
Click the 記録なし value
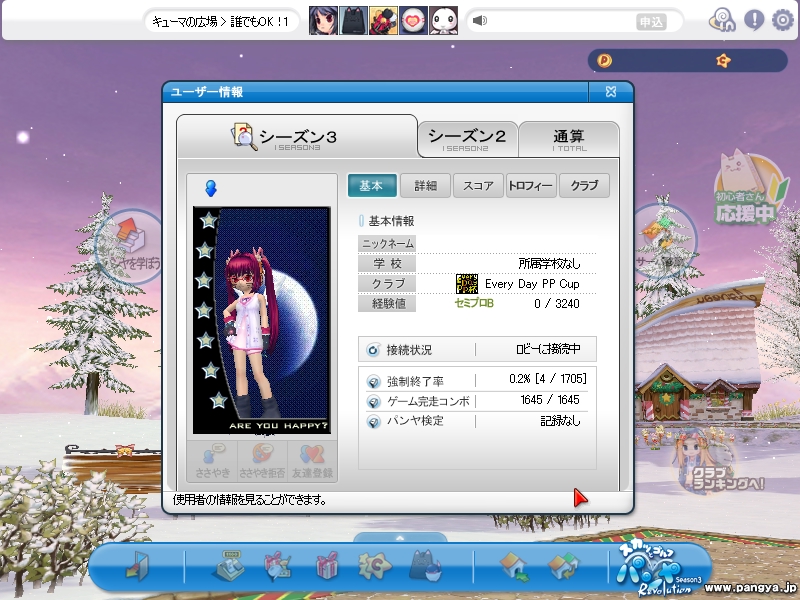pyautogui.click(x=560, y=421)
